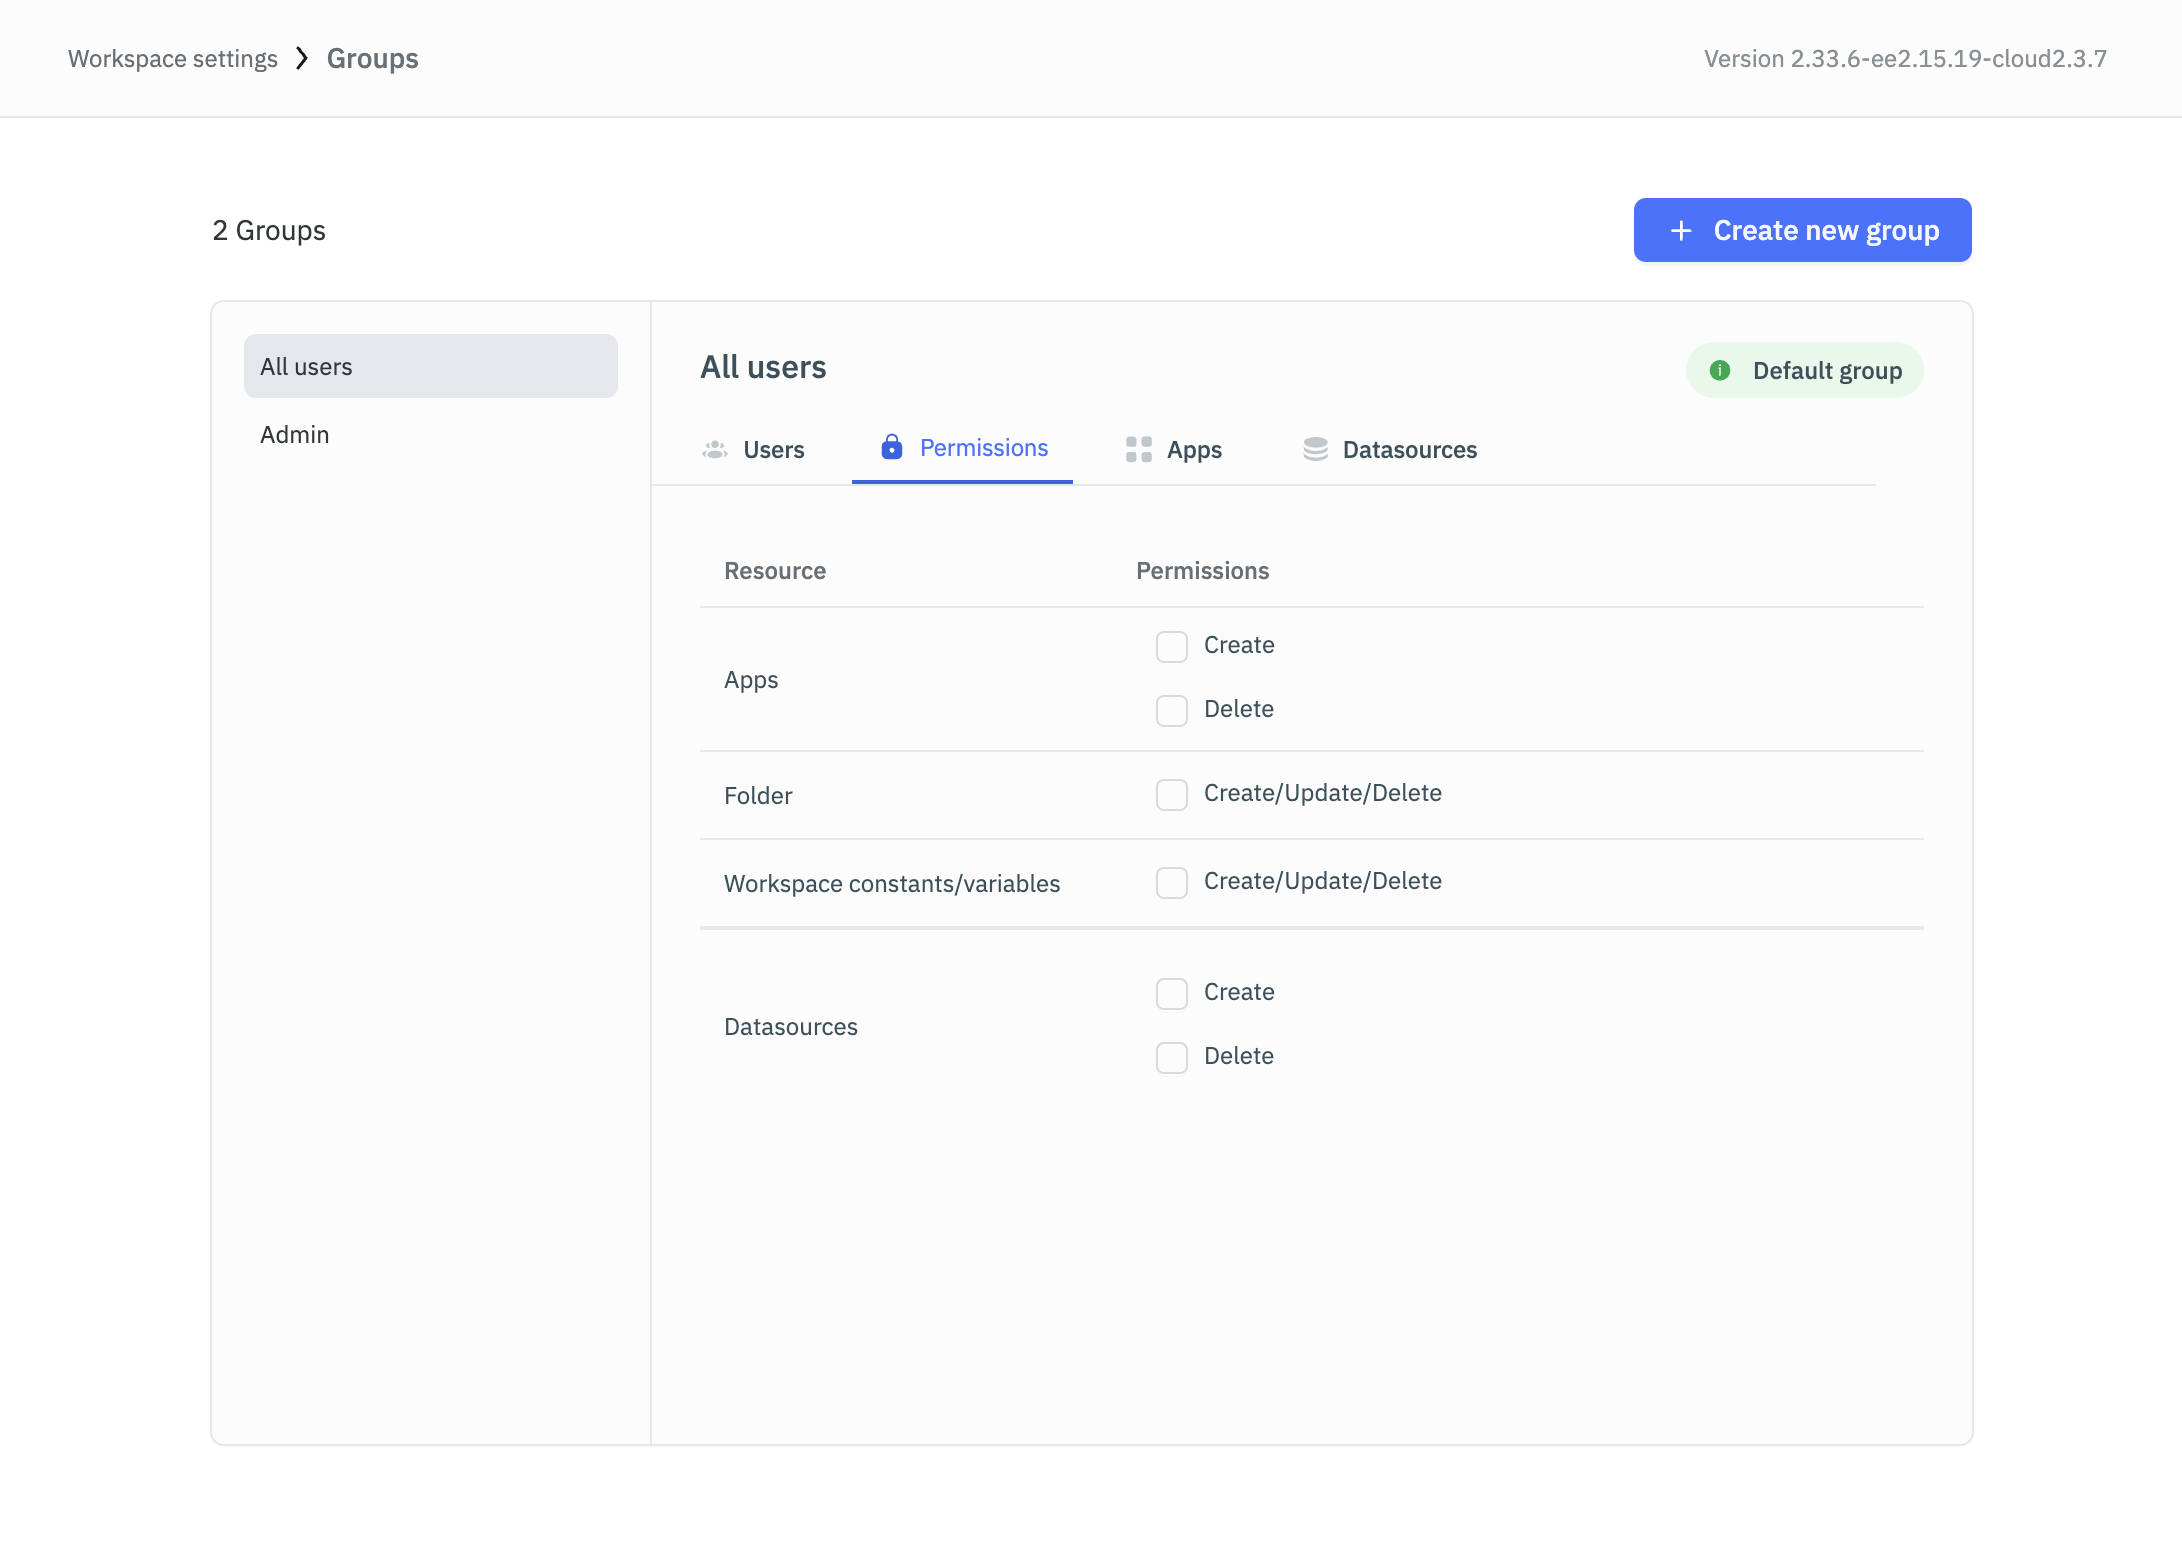
Task: Click the breadcrumb chevron arrow icon
Action: (x=302, y=59)
